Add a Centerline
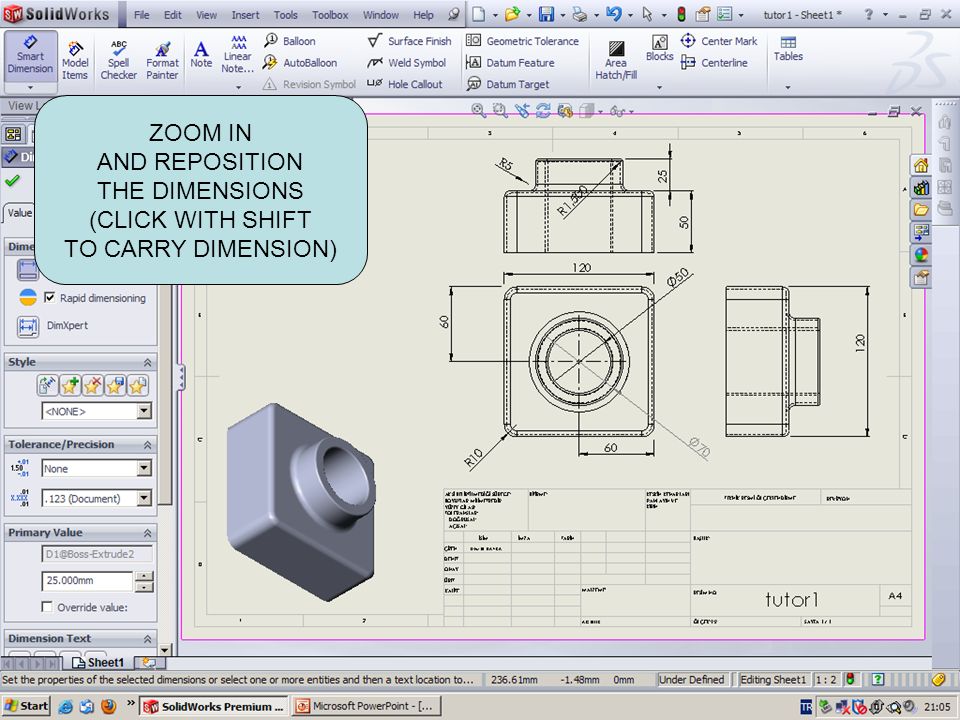 coord(714,62)
